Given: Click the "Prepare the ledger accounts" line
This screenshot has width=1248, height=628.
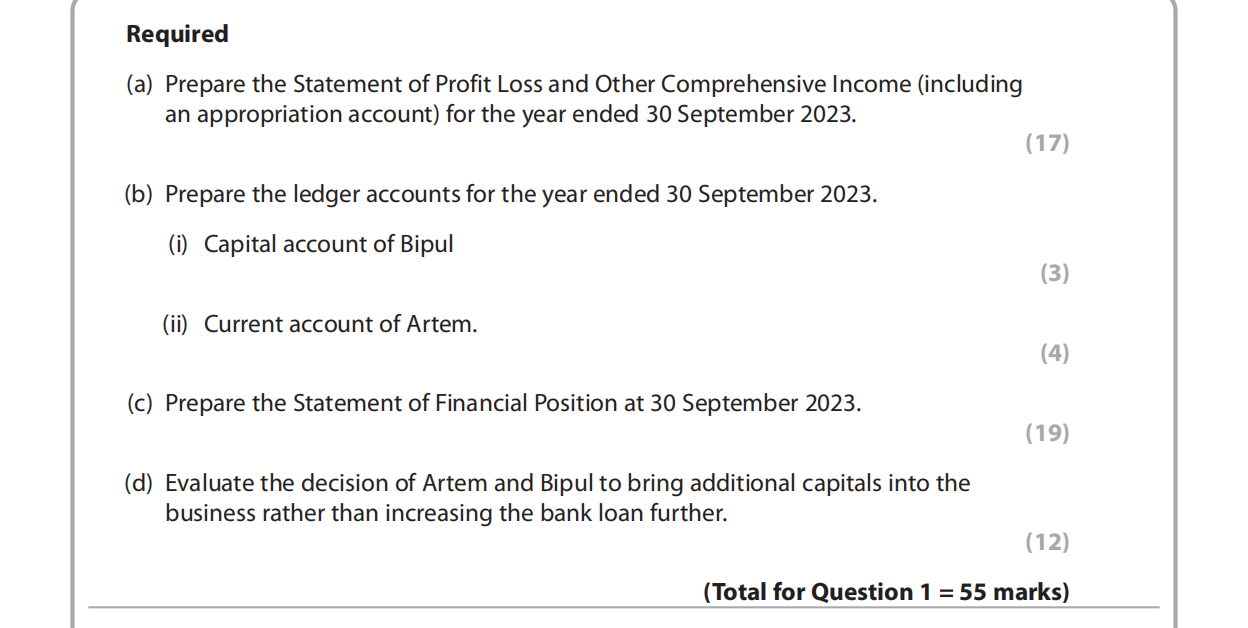Looking at the screenshot, I should pyautogui.click(x=520, y=194).
